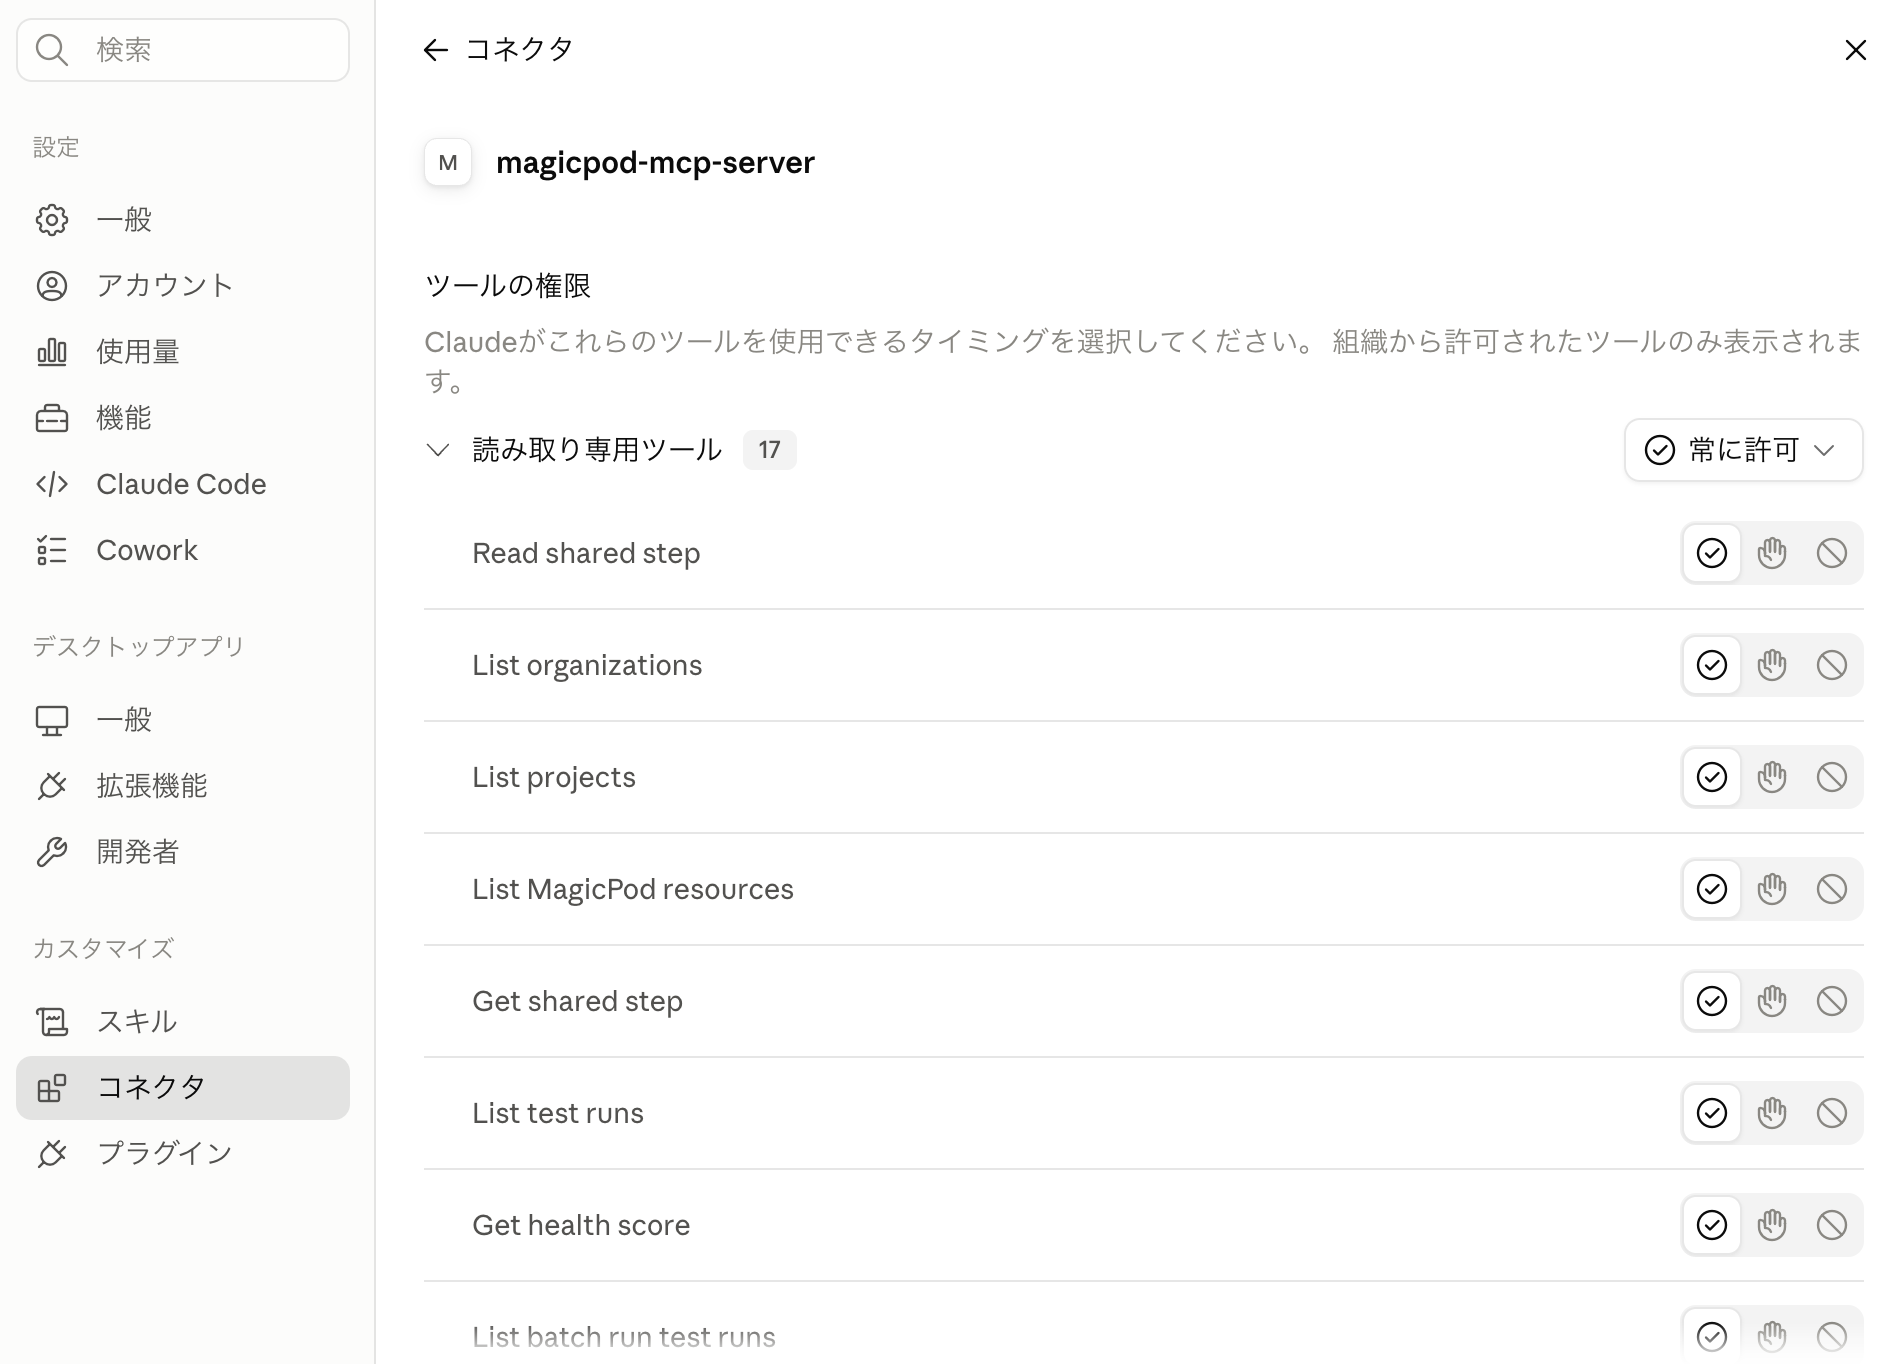This screenshot has height=1364, width=1904.
Task: Close the settings dialog with the X
Action: [x=1855, y=50]
